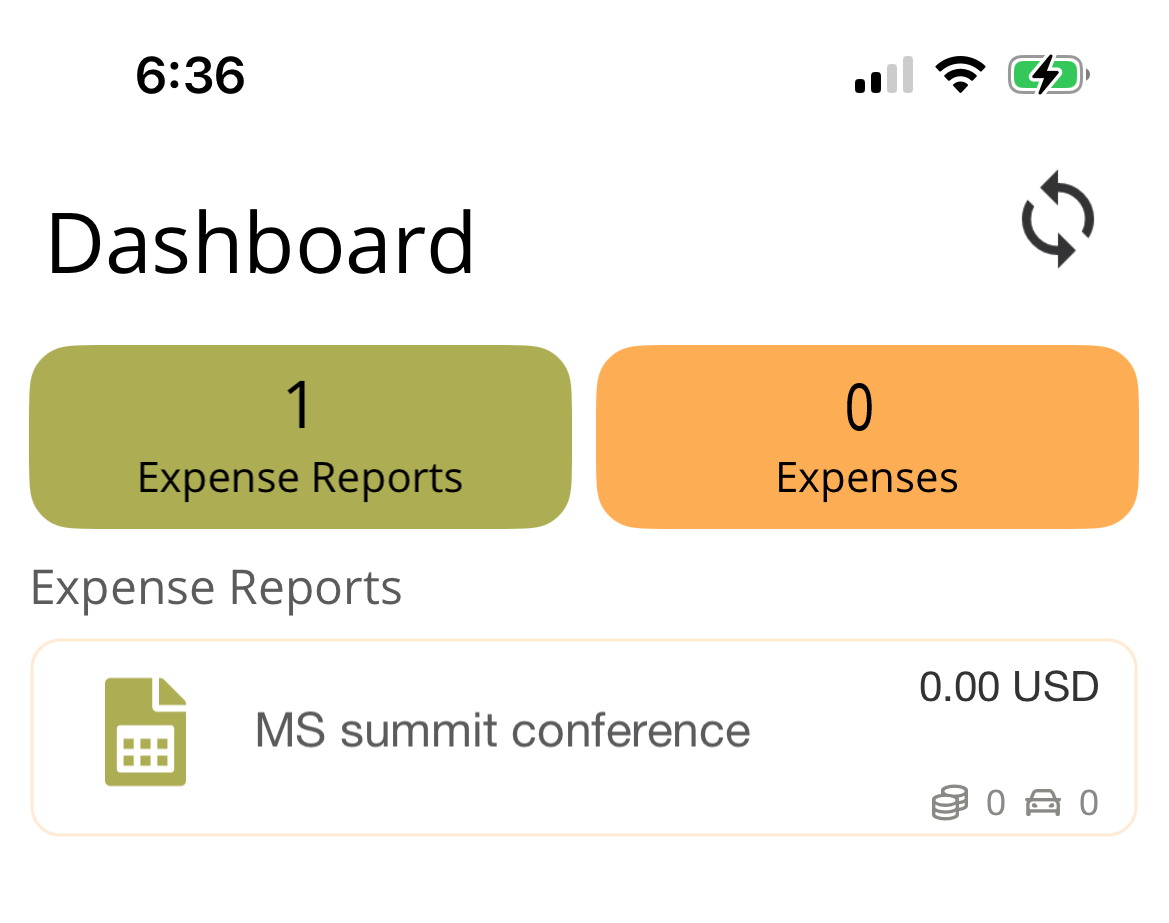Tap the car mileage icon
Viewport: 1169px width, 923px height.
click(1043, 802)
